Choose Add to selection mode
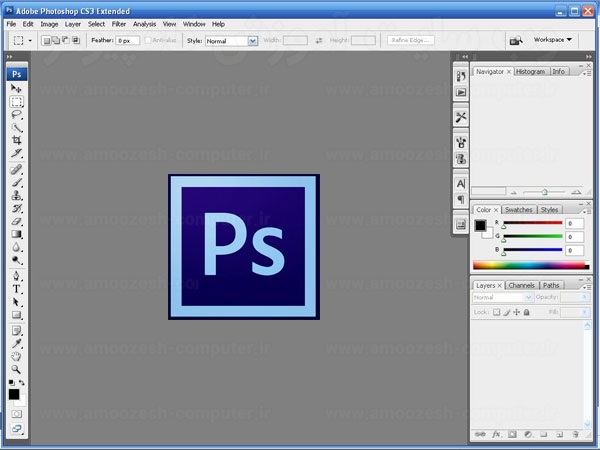This screenshot has width=600, height=450. coord(56,40)
